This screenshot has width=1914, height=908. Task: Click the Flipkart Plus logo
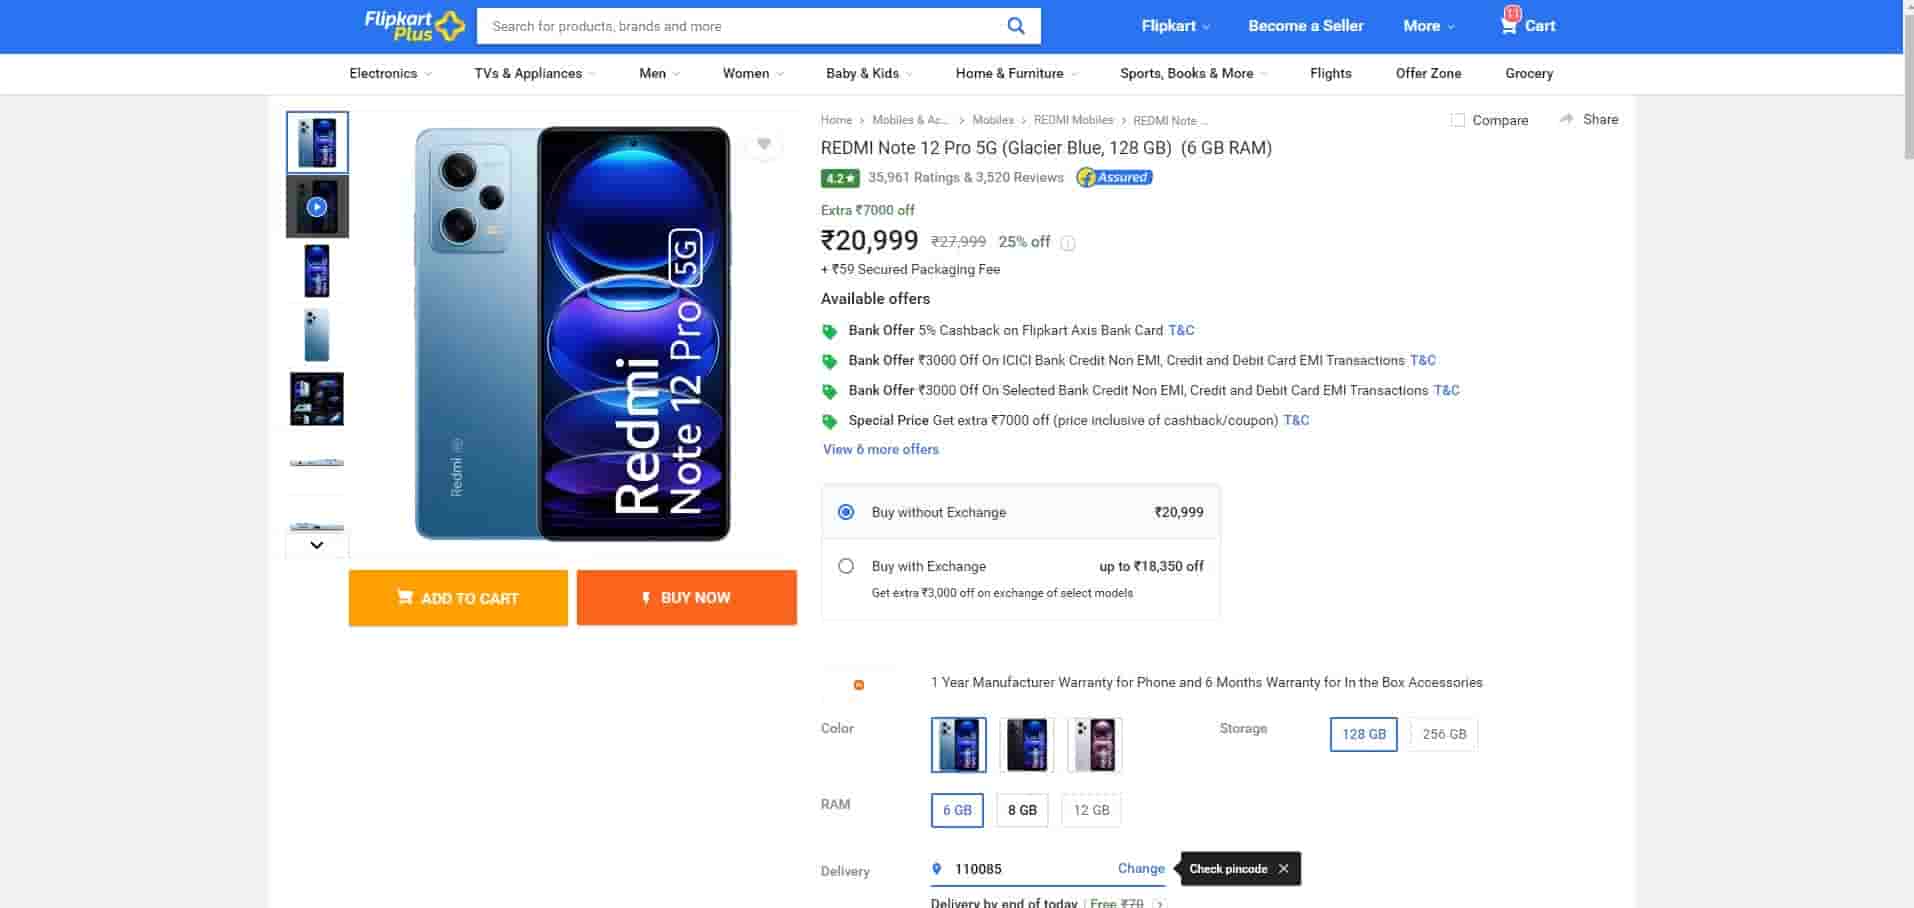tap(414, 26)
